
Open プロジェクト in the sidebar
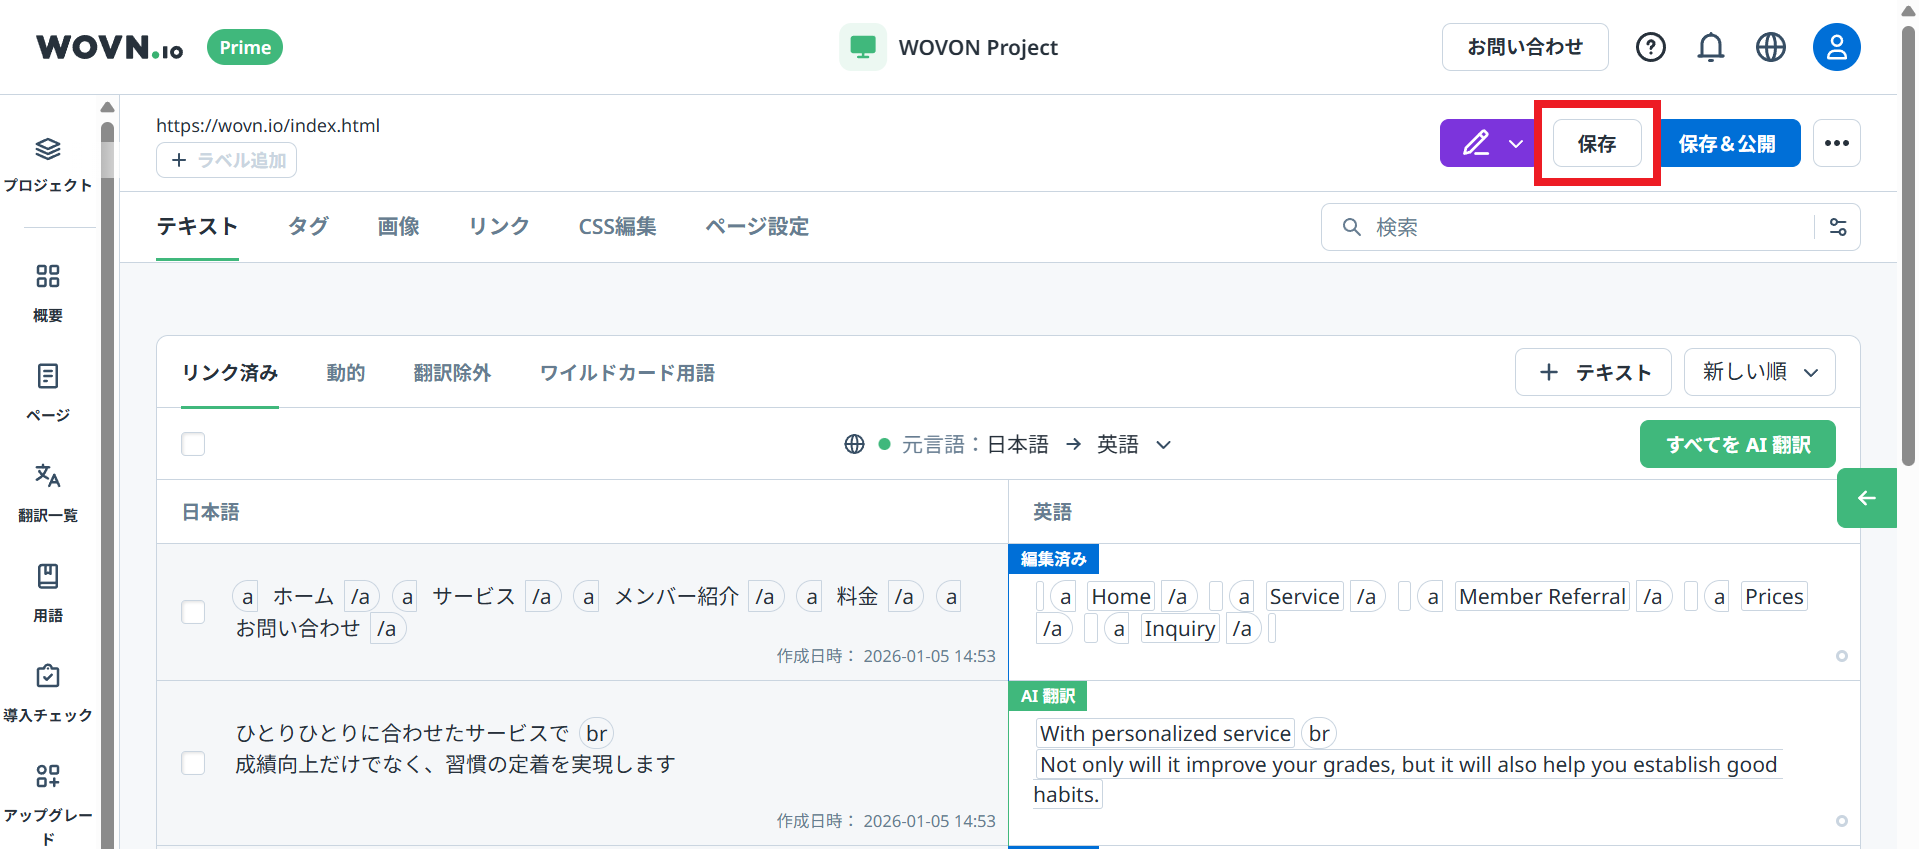click(x=47, y=165)
